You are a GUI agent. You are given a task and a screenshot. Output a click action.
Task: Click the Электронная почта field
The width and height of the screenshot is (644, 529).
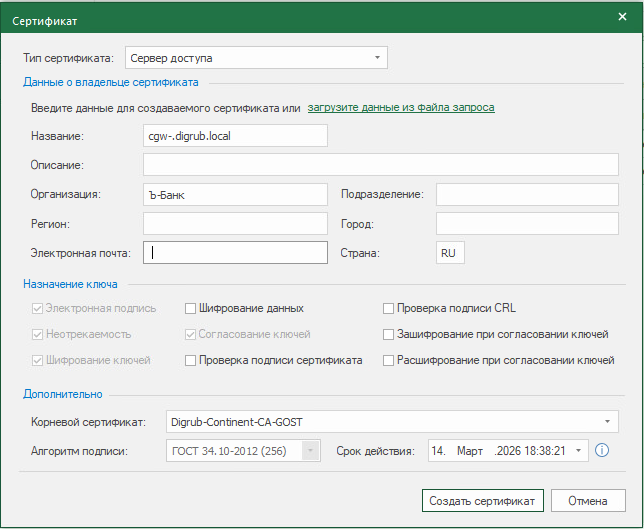(235, 253)
